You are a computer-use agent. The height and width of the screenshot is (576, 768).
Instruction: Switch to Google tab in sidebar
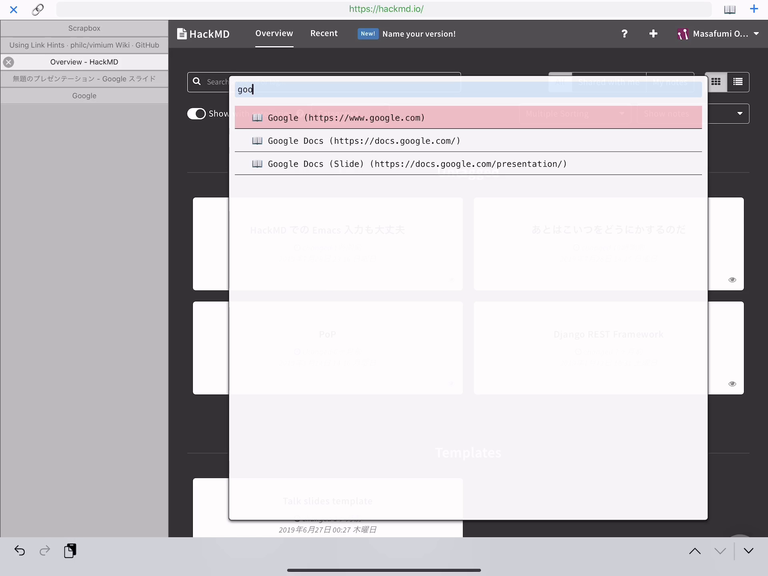pos(84,96)
